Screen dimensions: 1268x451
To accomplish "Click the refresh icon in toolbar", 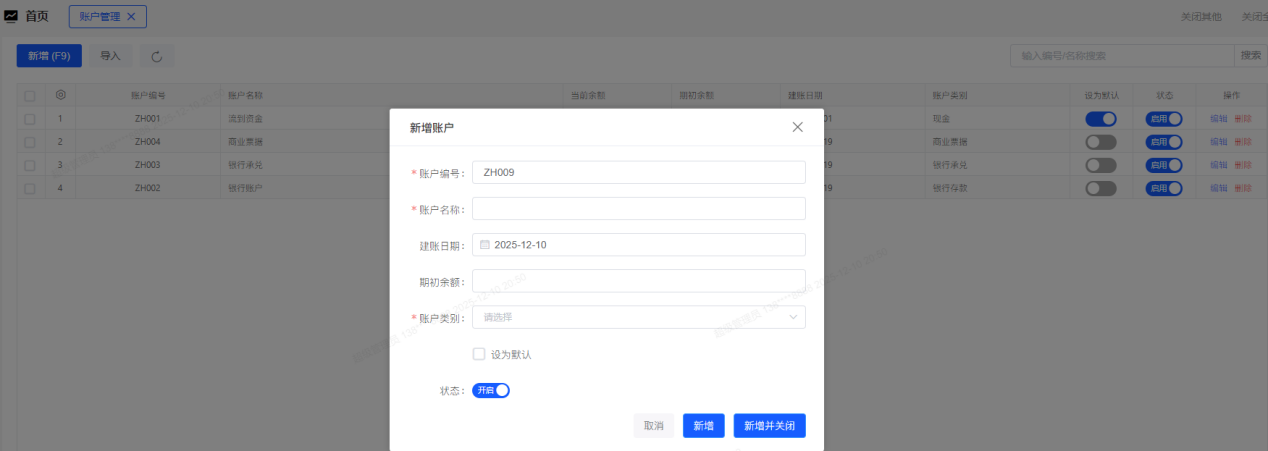I will tap(157, 56).
